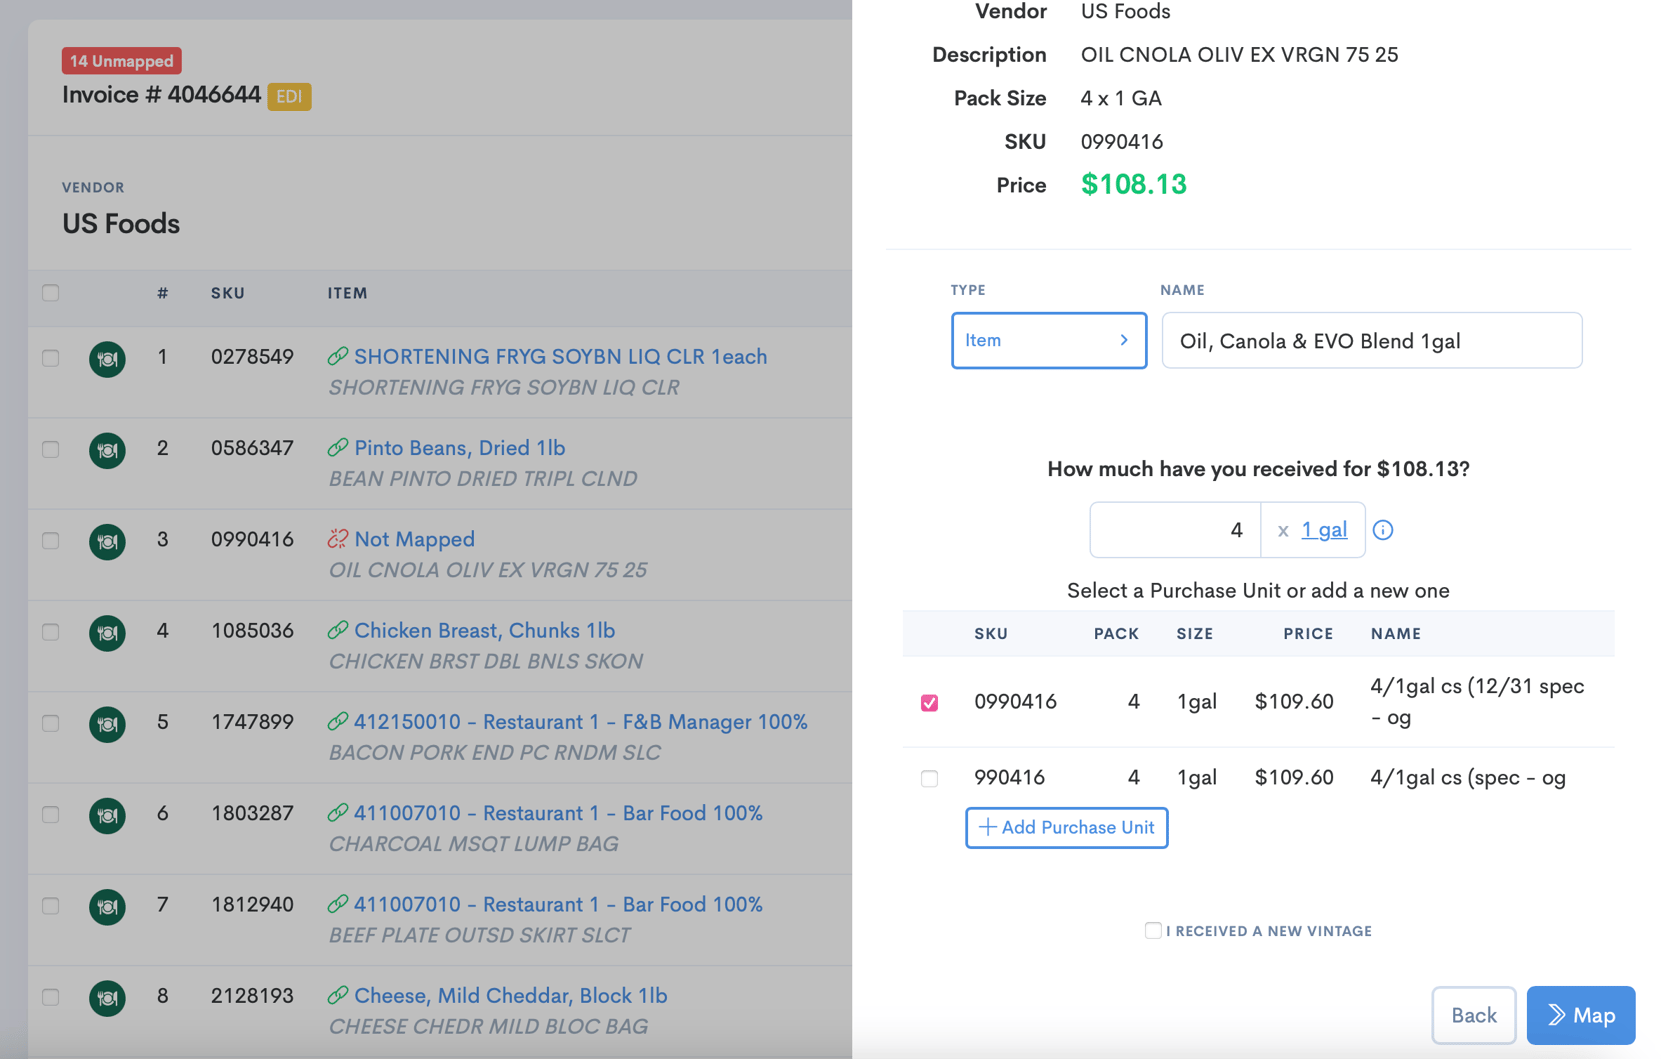1661x1059 pixels.
Task: Click the Name field with Oil, Canola
Action: [x=1371, y=341]
